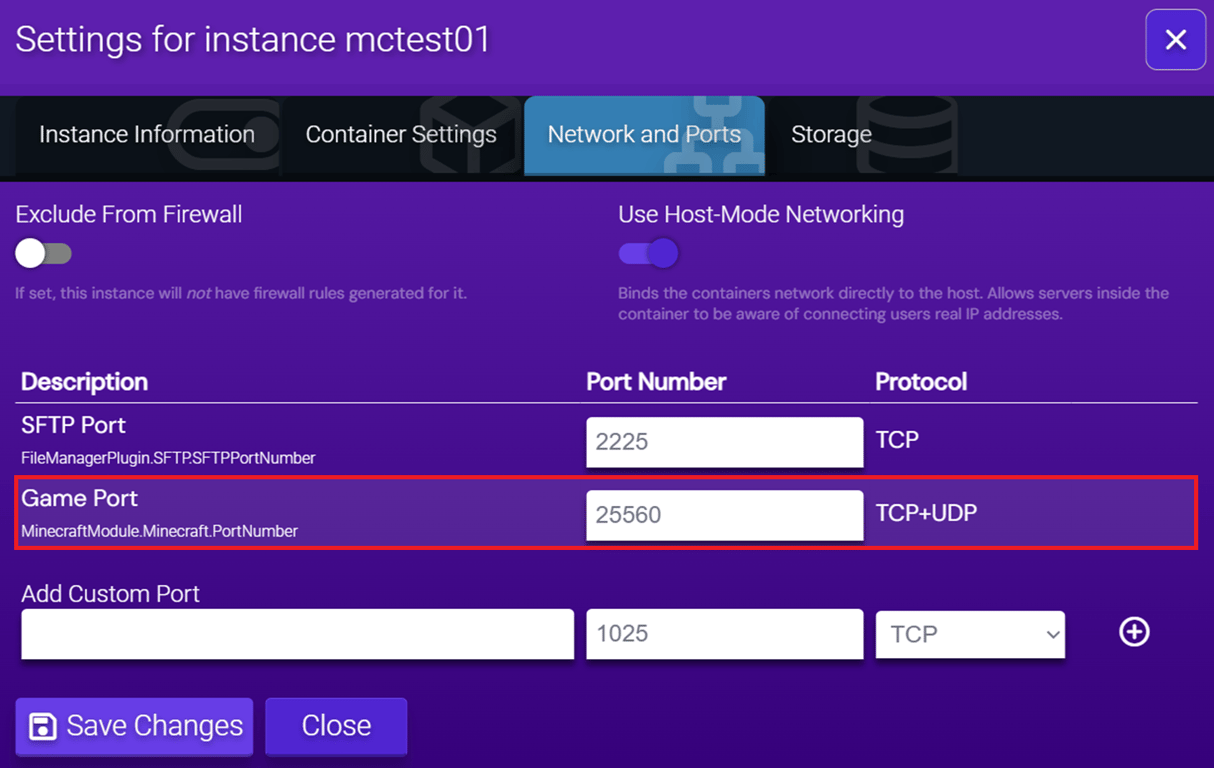Disable Use Host-Mode Networking
The width and height of the screenshot is (1214, 768).
tap(648, 253)
